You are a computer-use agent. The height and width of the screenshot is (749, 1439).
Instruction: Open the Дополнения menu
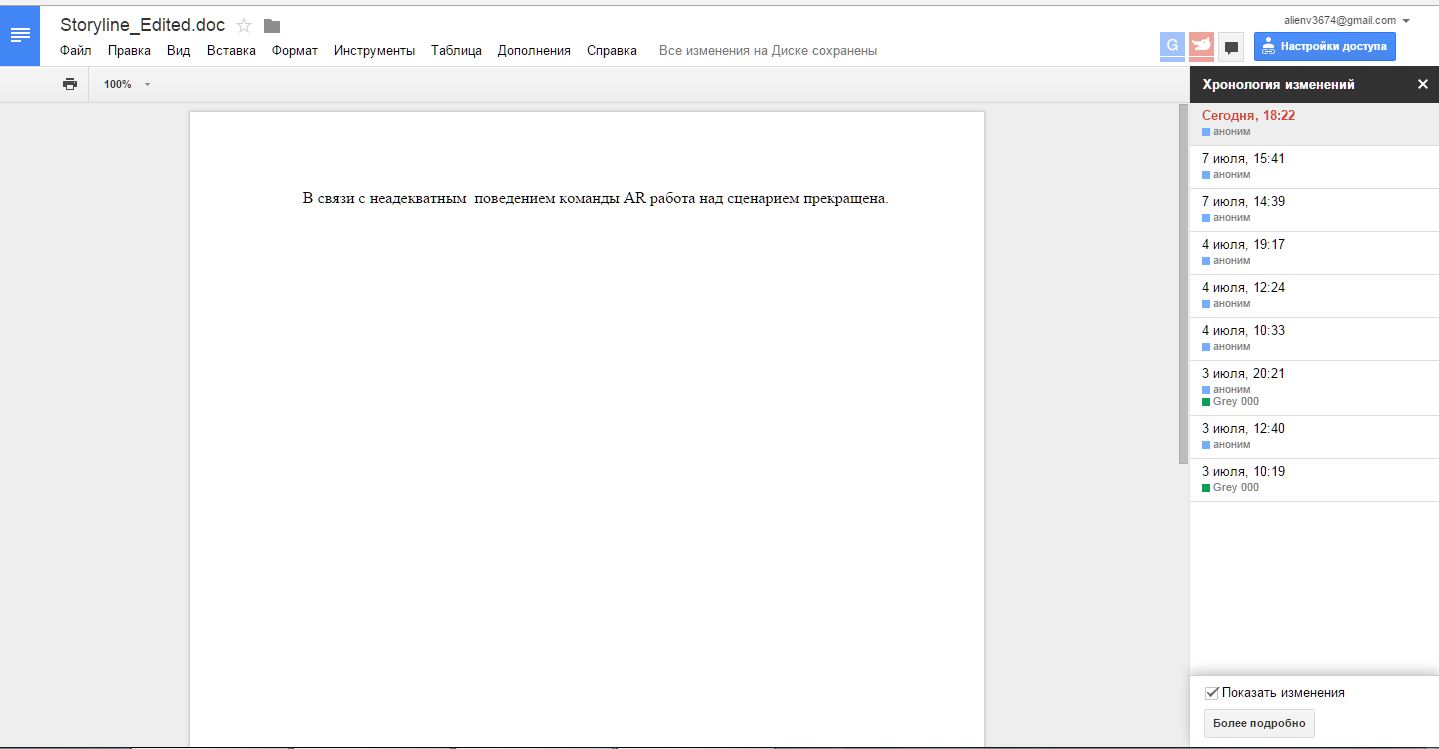[535, 51]
